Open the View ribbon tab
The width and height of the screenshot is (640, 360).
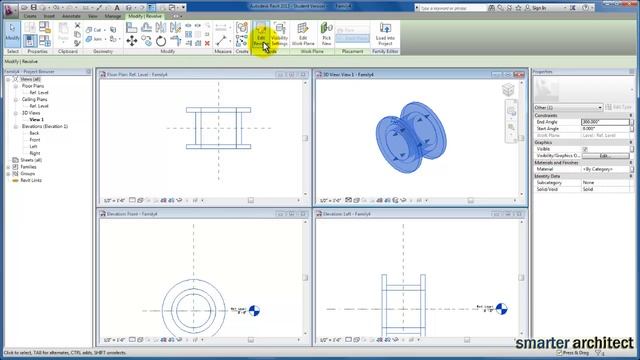tap(93, 16)
